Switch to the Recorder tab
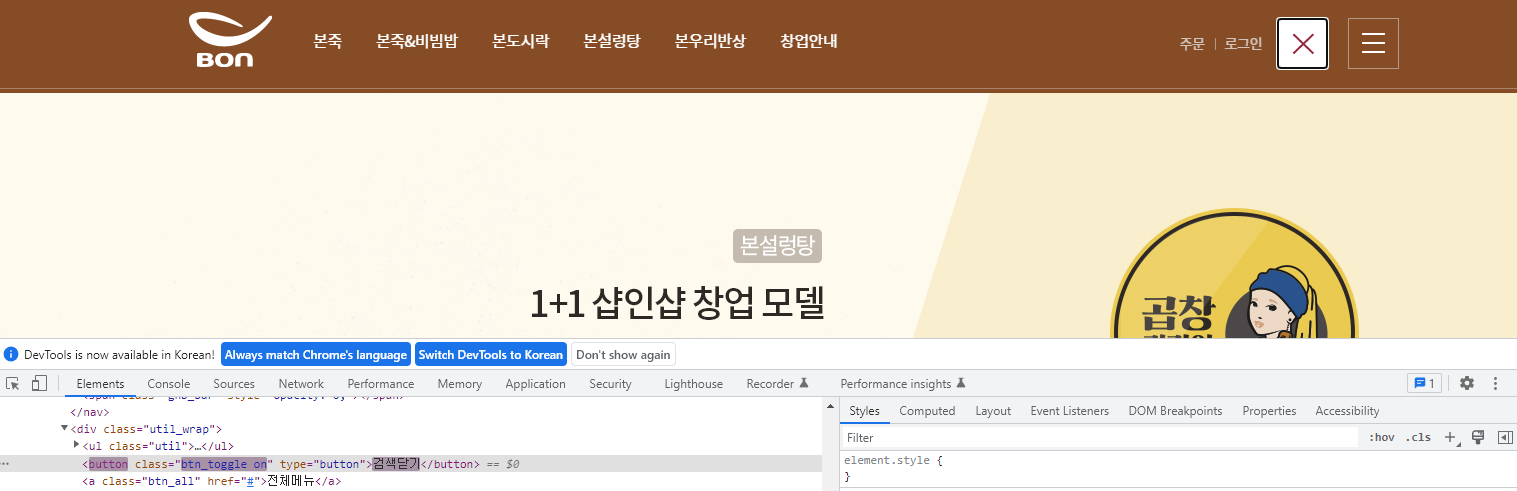This screenshot has height=491, width=1517. pyautogui.click(x=777, y=383)
